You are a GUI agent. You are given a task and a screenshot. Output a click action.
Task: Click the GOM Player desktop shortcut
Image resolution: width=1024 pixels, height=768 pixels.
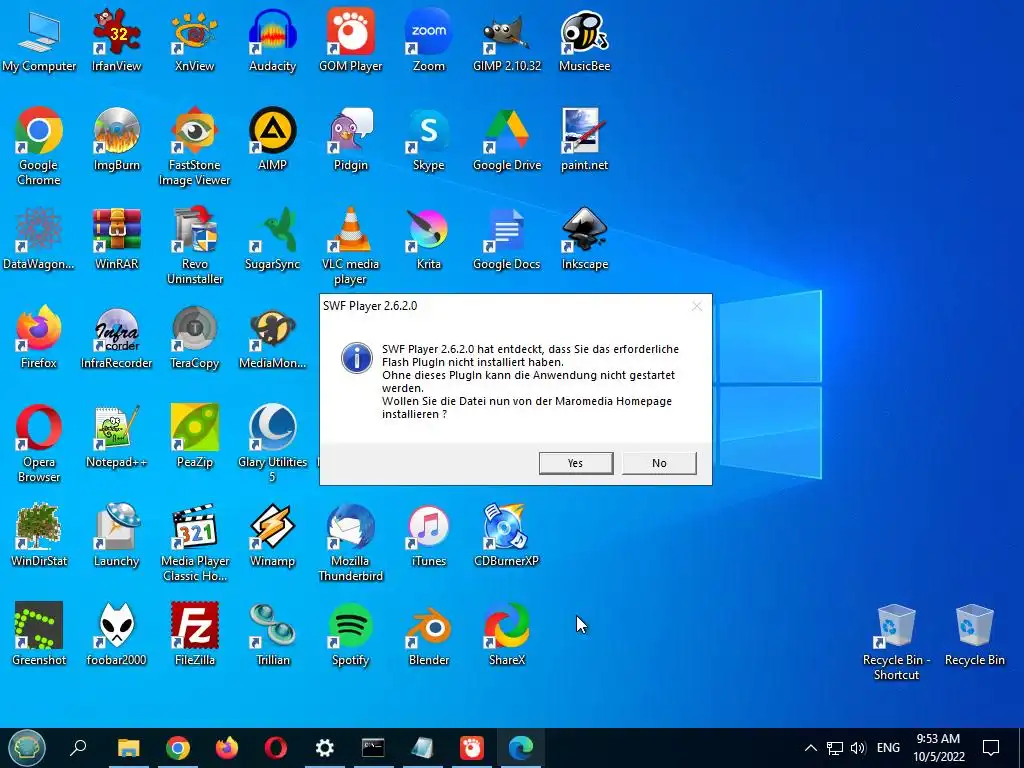tap(351, 40)
